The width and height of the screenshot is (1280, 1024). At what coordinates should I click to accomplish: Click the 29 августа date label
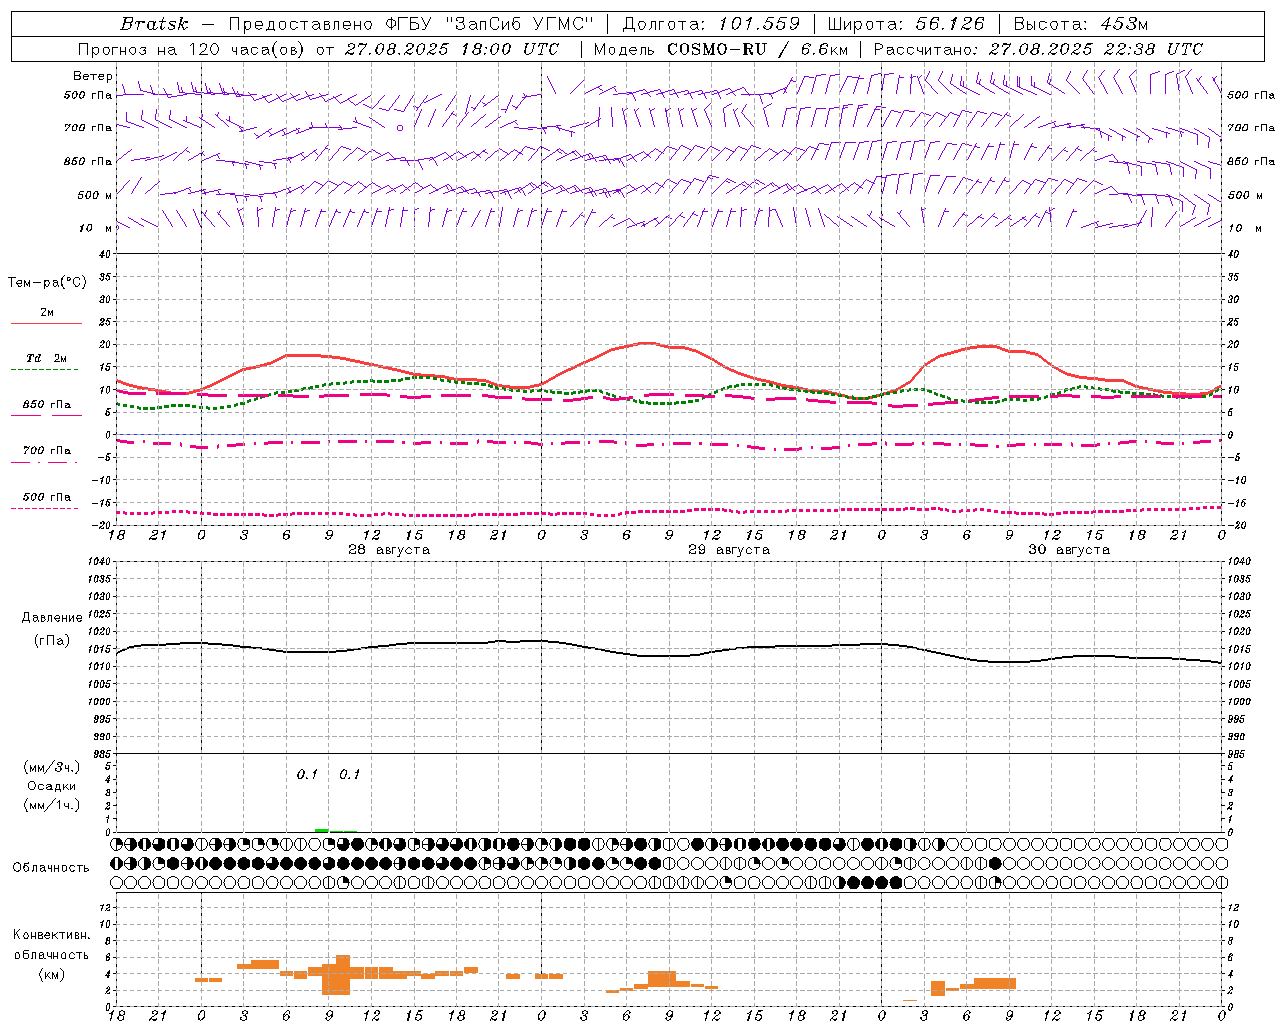pos(729,550)
